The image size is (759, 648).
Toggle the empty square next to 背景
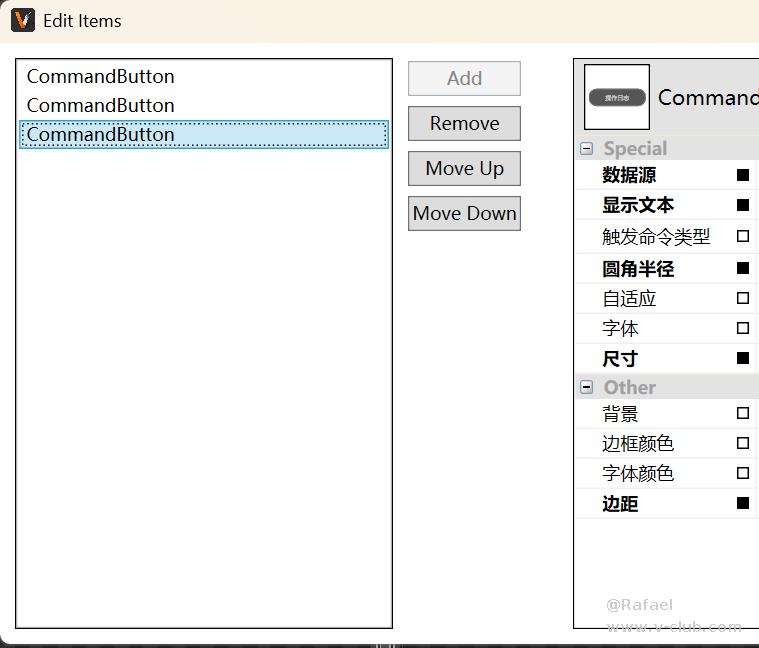[743, 413]
